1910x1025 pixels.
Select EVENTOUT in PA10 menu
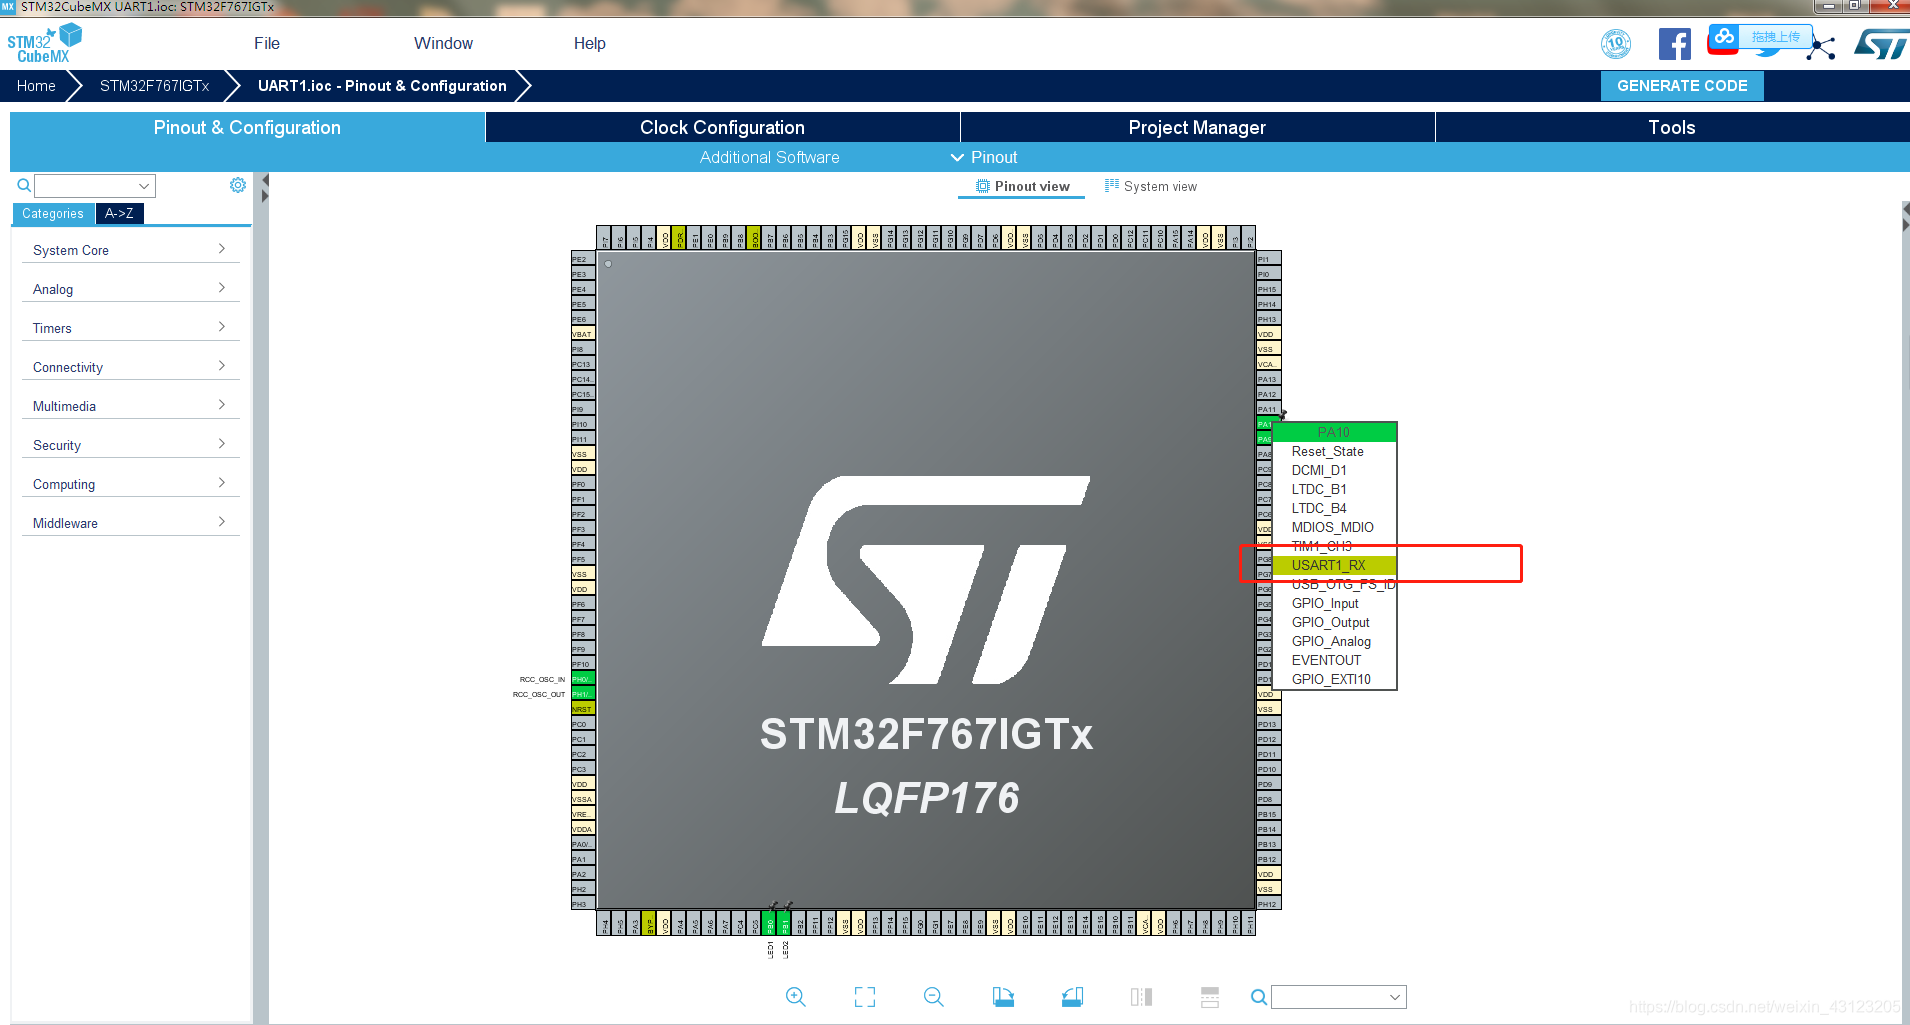pos(1334,660)
